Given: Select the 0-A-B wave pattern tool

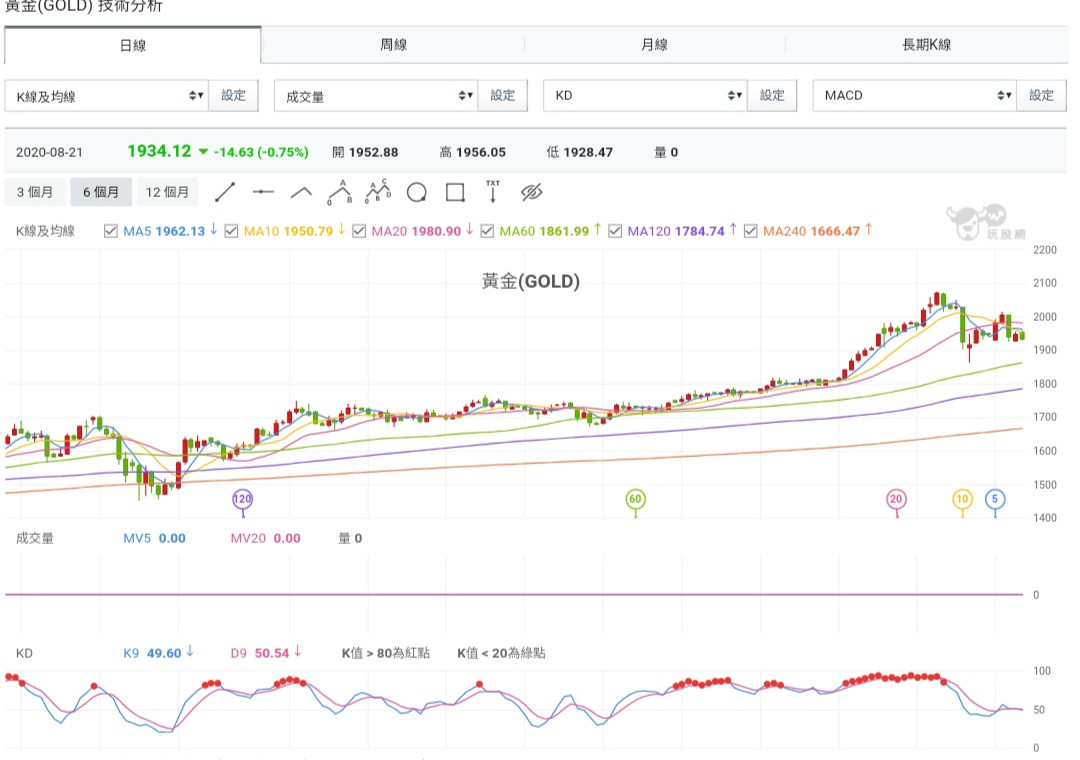Looking at the screenshot, I should (340, 192).
